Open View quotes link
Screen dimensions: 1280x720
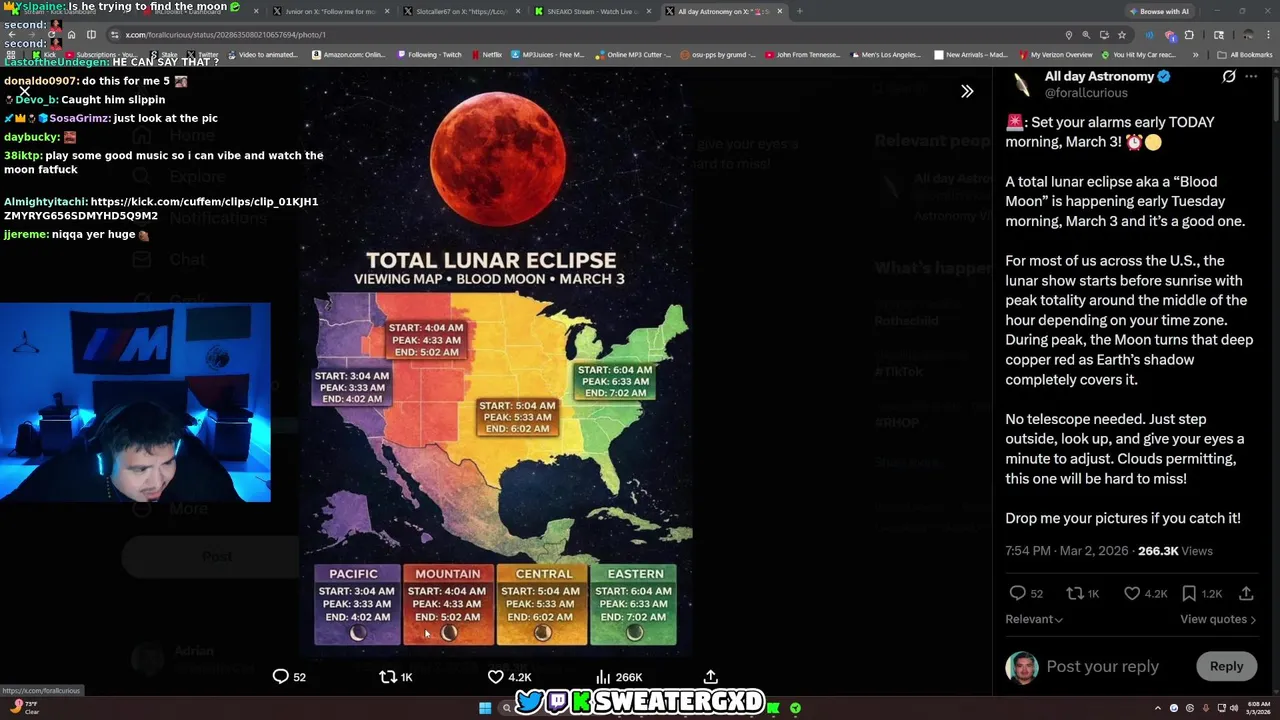click(1218, 619)
